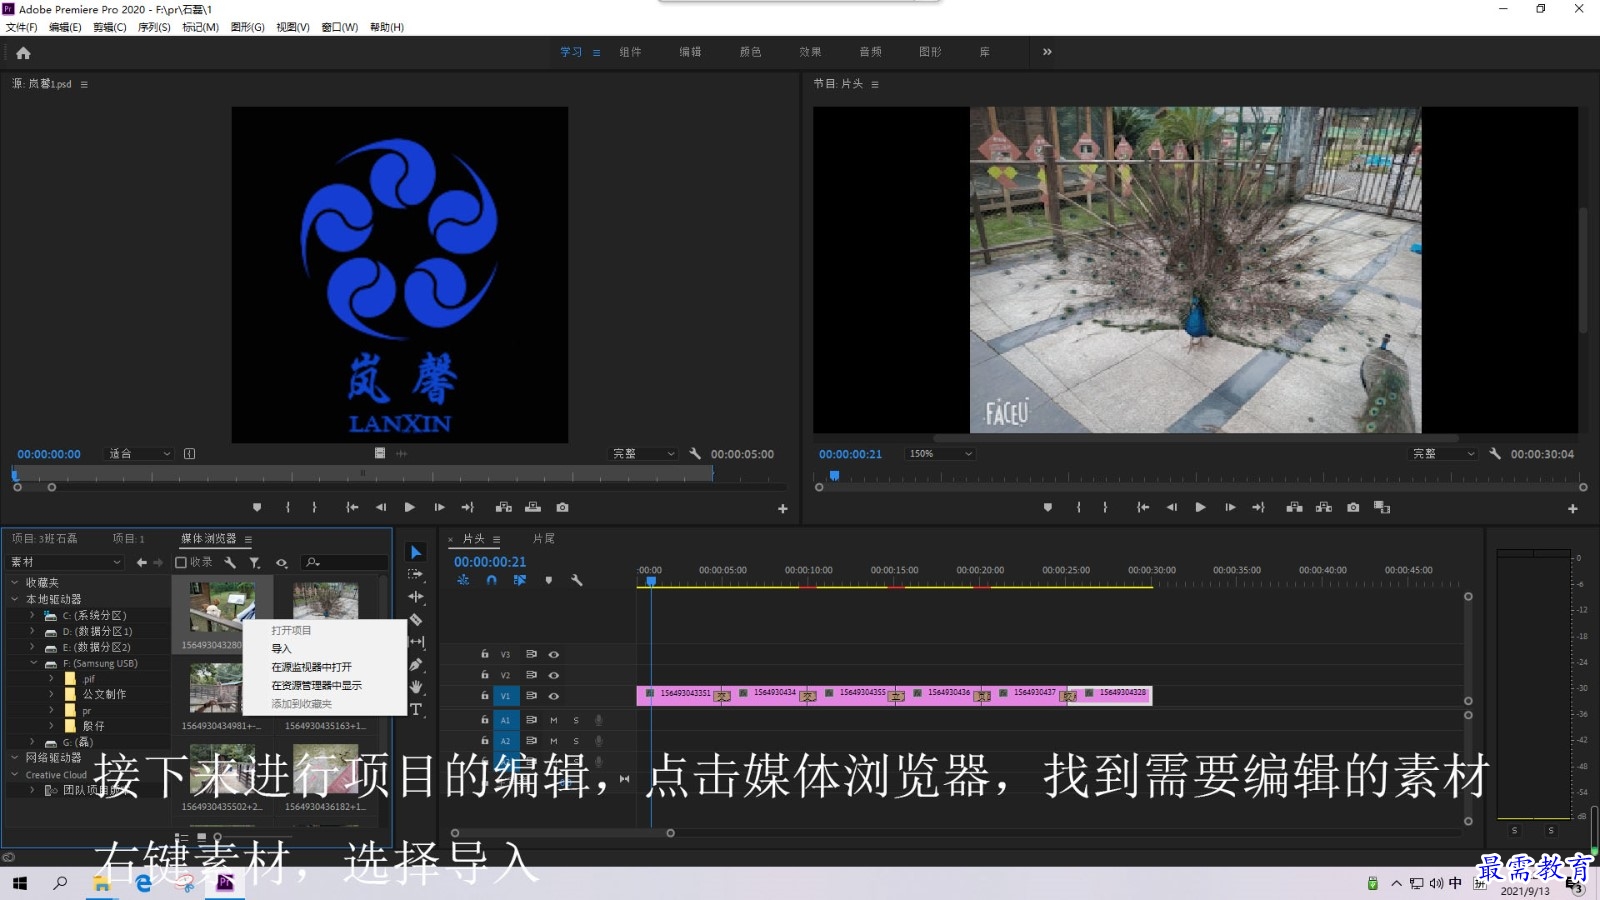
Task: Select the Type tool
Action: [416, 709]
